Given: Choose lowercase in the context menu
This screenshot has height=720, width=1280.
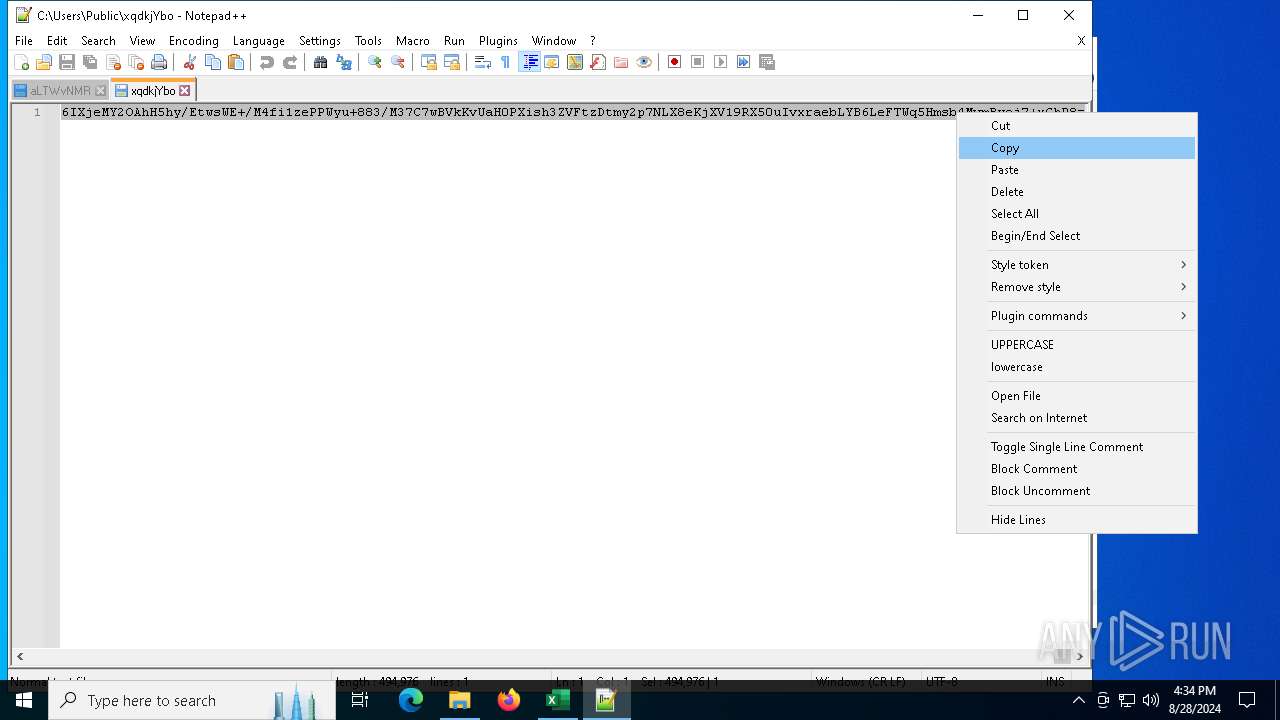Looking at the screenshot, I should coord(1077,367).
